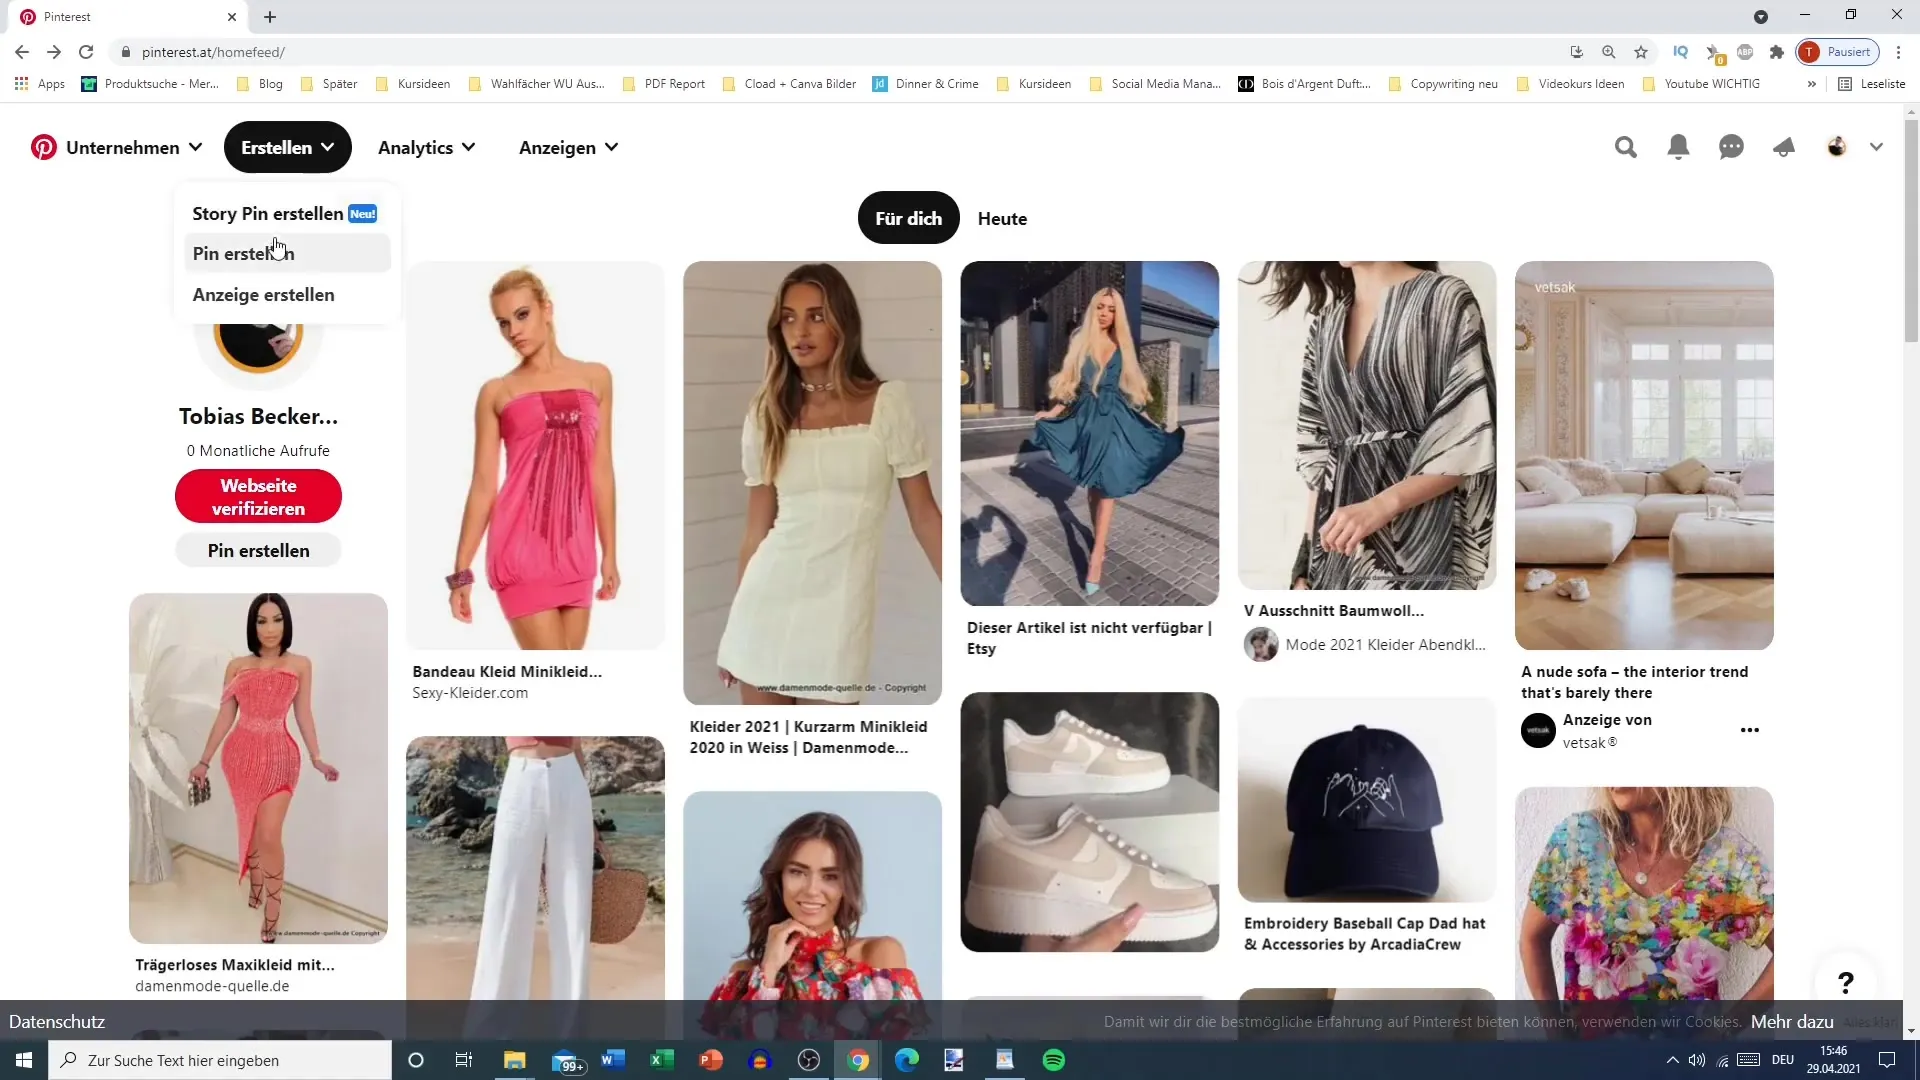Open the search icon on Pinterest
Image resolution: width=1920 pixels, height=1080 pixels.
pos(1625,146)
